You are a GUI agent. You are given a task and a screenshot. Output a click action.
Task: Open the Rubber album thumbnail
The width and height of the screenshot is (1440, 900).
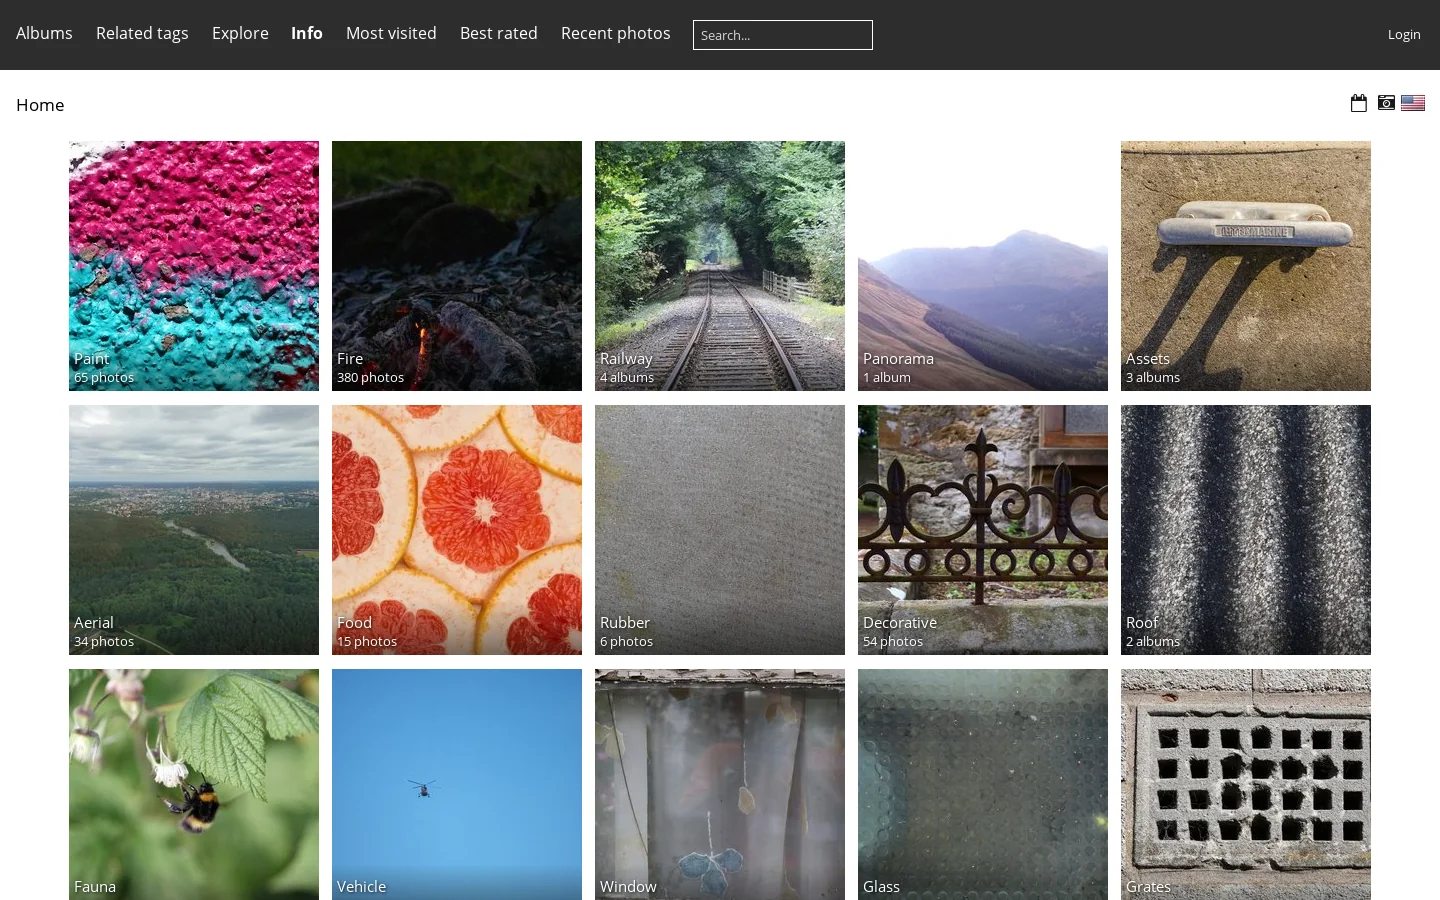[x=720, y=530]
